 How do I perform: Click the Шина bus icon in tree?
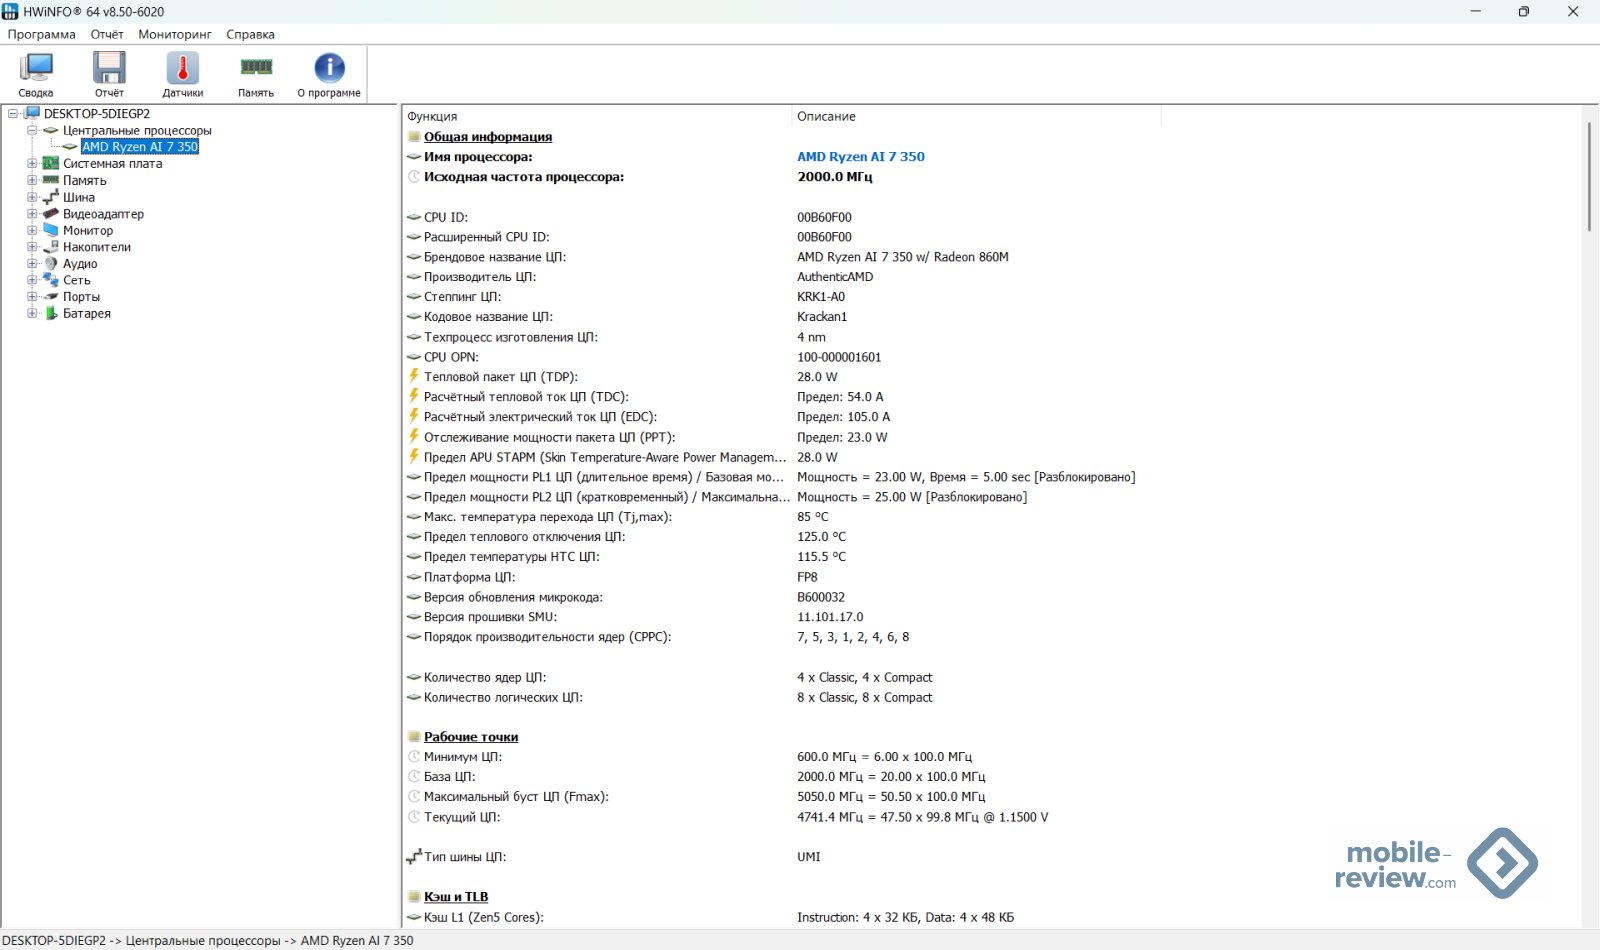point(51,197)
